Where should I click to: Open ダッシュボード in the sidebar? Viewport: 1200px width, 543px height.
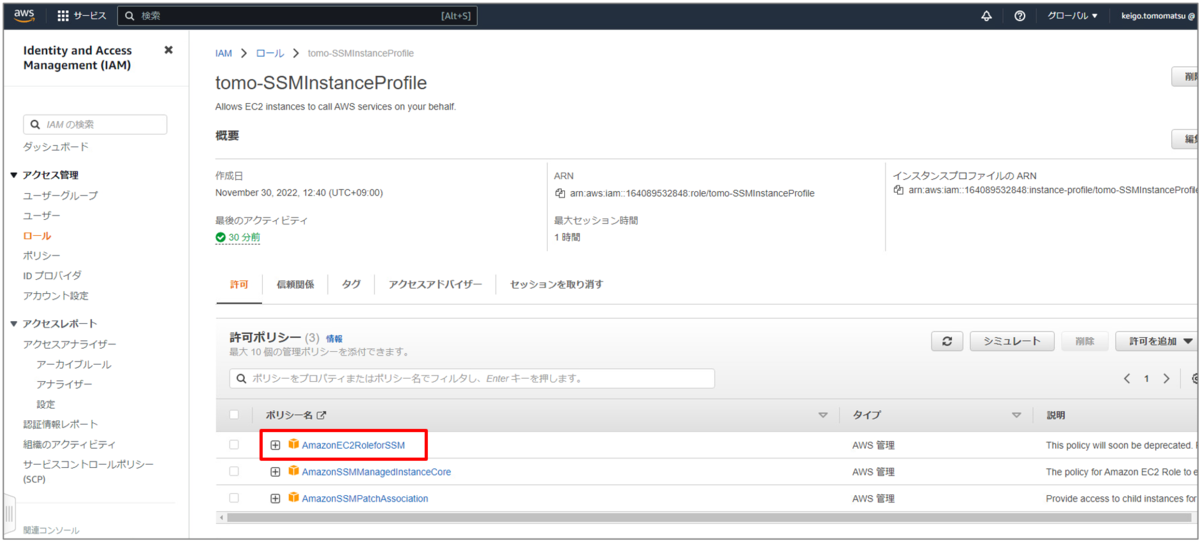tap(55, 147)
